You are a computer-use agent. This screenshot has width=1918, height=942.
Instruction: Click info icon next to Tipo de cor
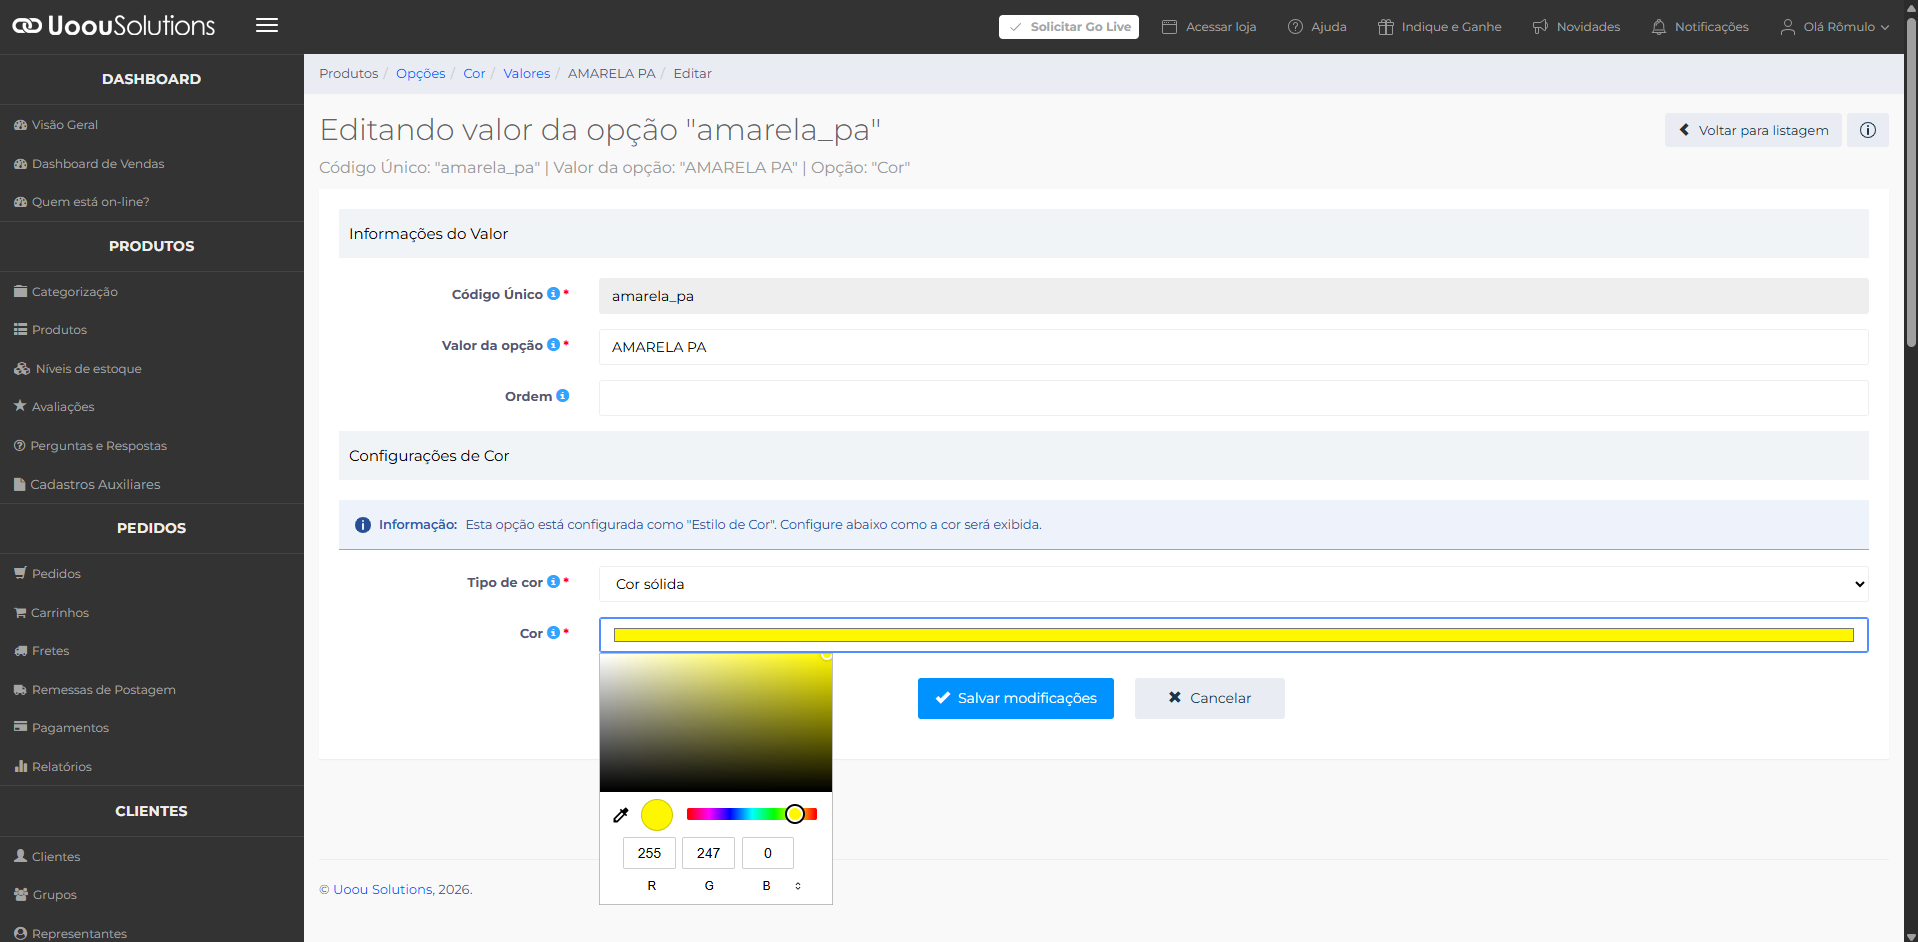pyautogui.click(x=553, y=582)
